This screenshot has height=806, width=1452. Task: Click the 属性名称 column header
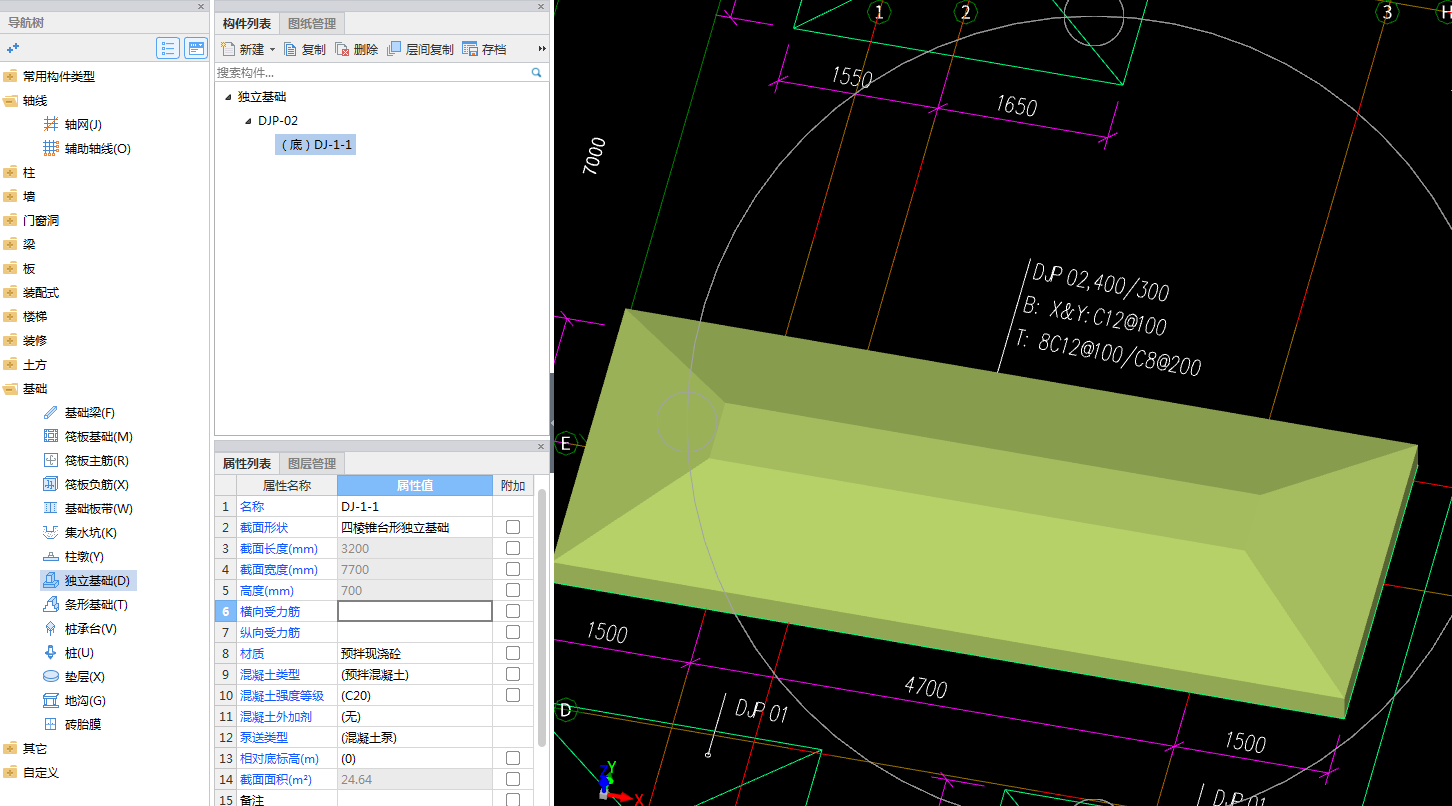pos(287,486)
